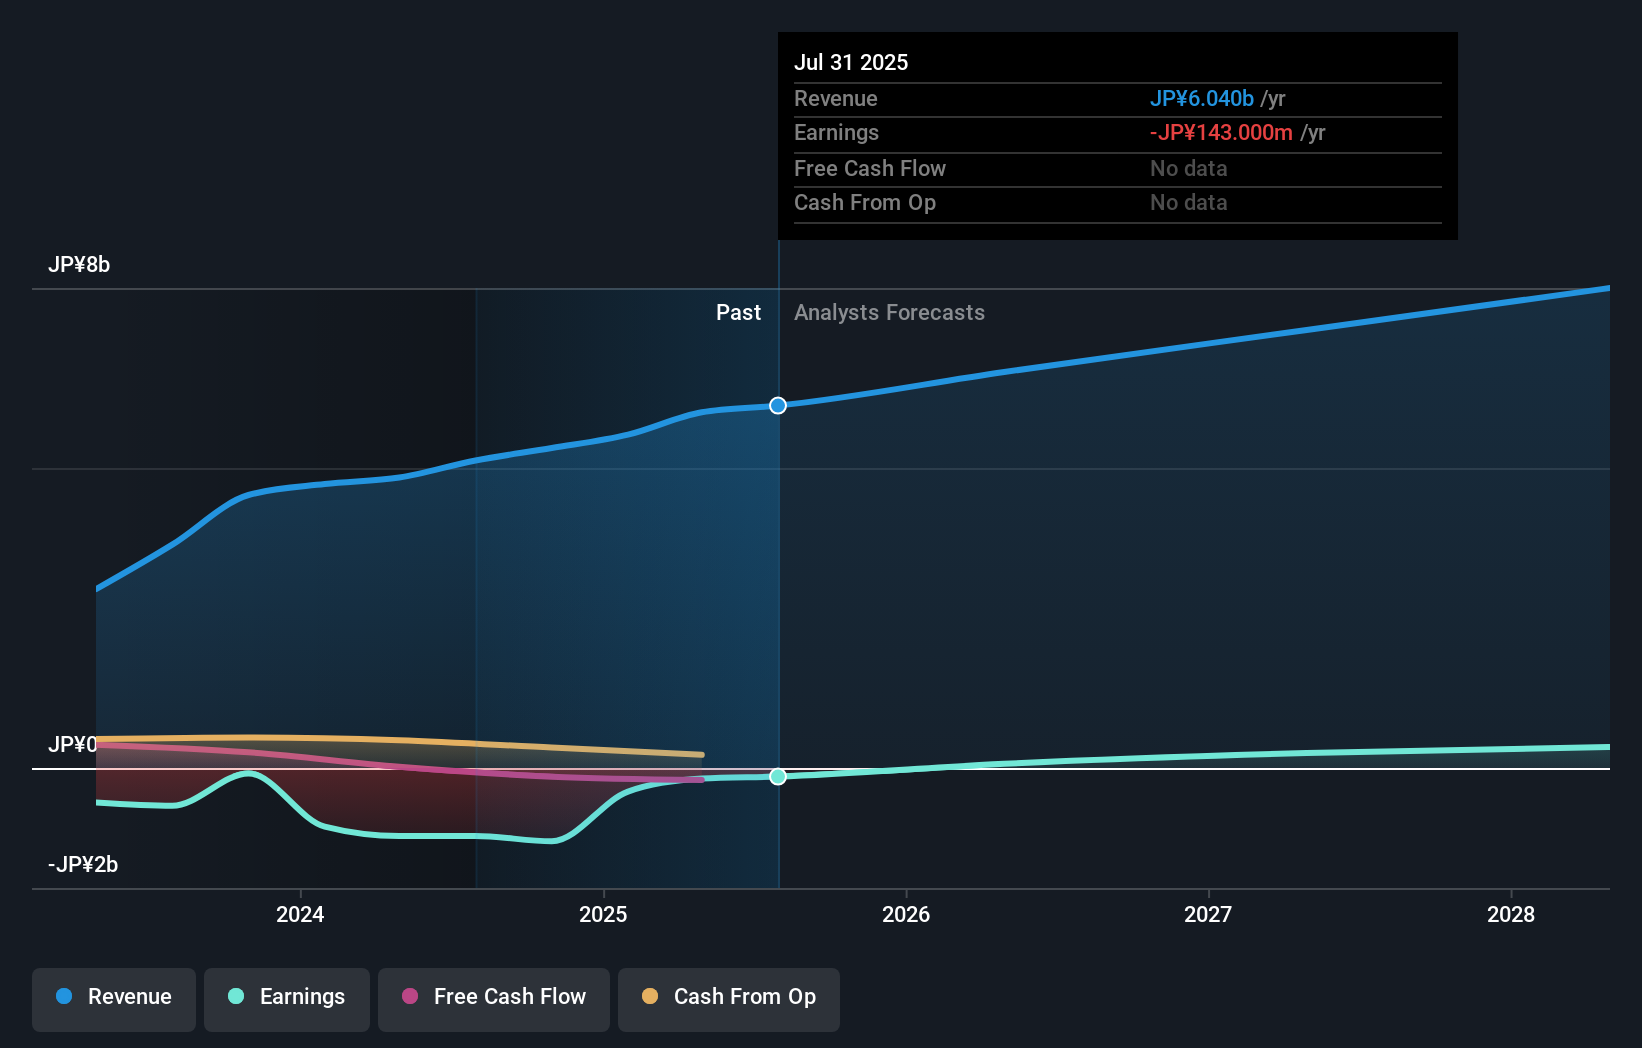This screenshot has height=1048, width=1642.
Task: Toggle the Earnings series visibility
Action: [286, 997]
